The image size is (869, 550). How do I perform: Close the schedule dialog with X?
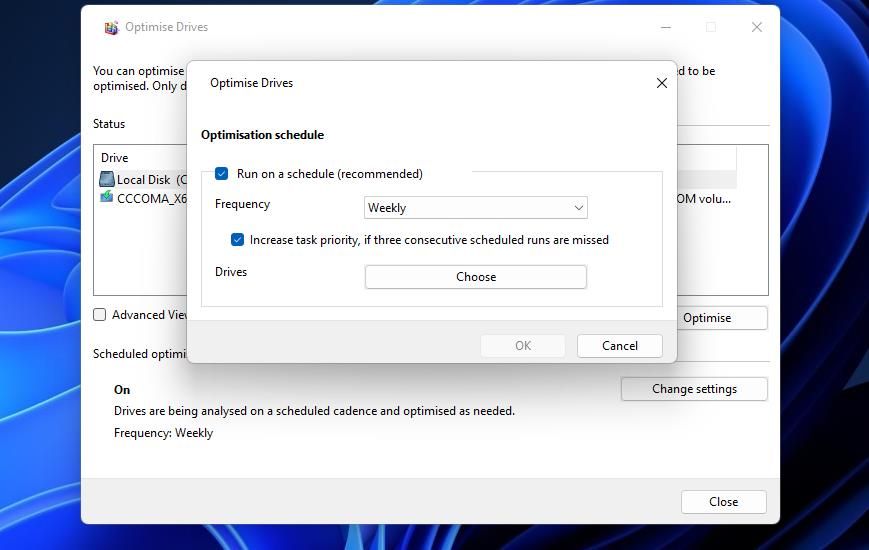point(662,83)
